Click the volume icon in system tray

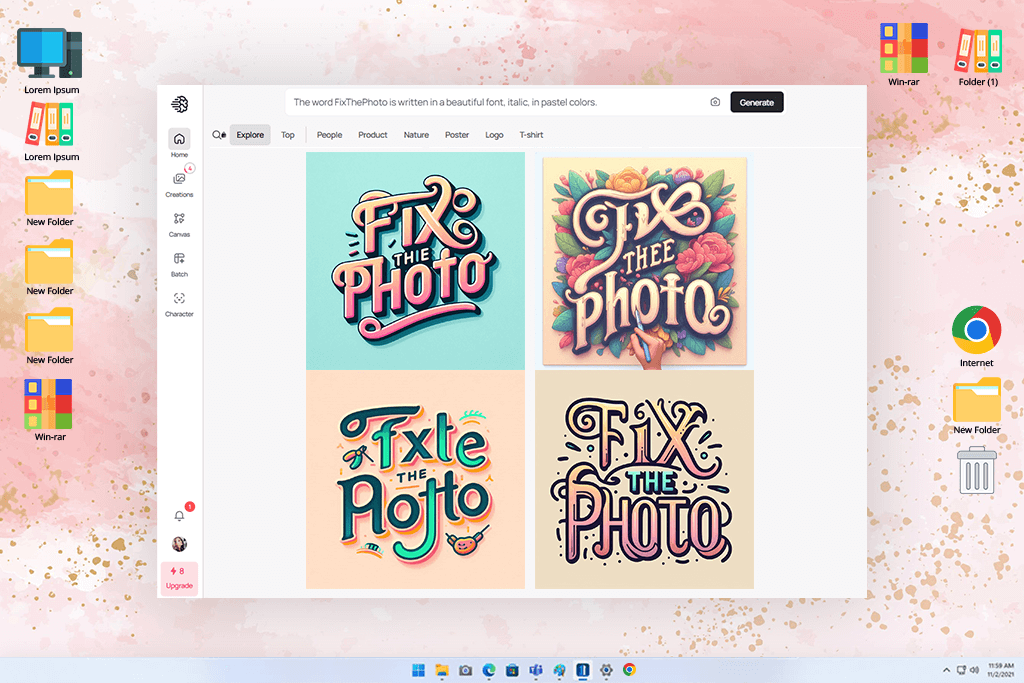click(x=974, y=670)
